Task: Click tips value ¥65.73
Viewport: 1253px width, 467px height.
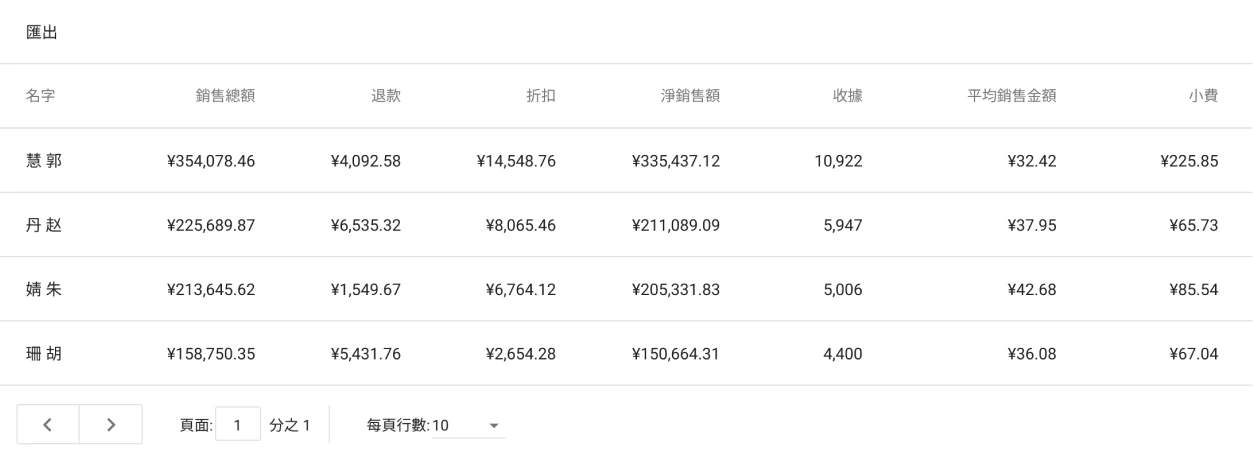Action: (1193, 225)
